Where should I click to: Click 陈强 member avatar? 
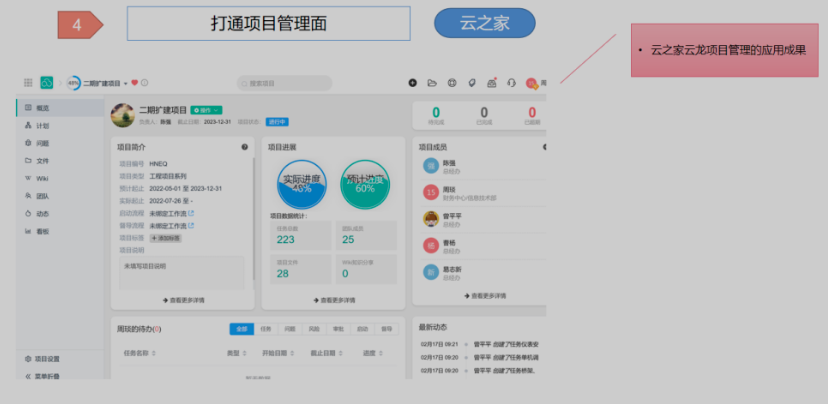tap(431, 166)
